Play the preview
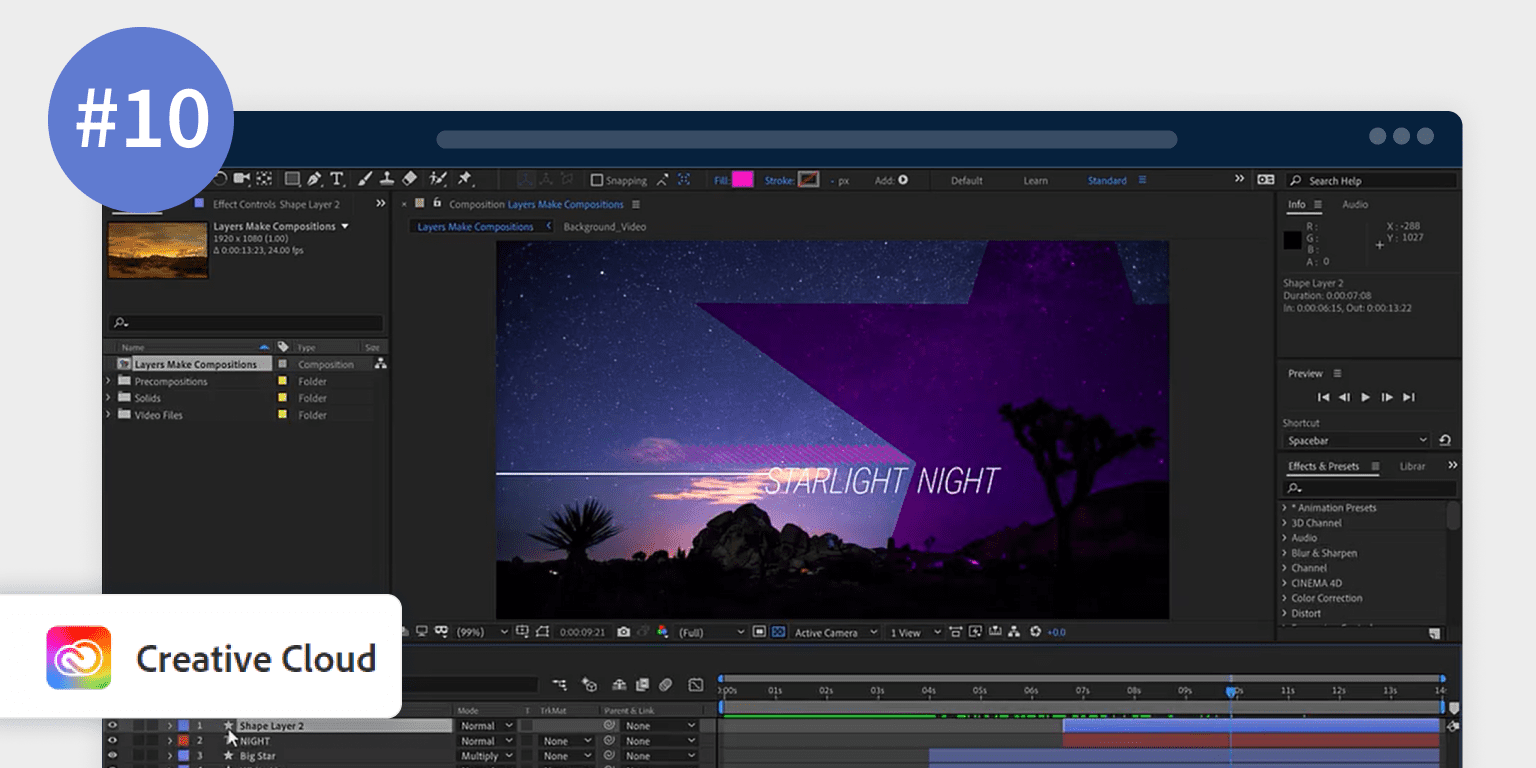This screenshot has height=768, width=1536. 1366,397
